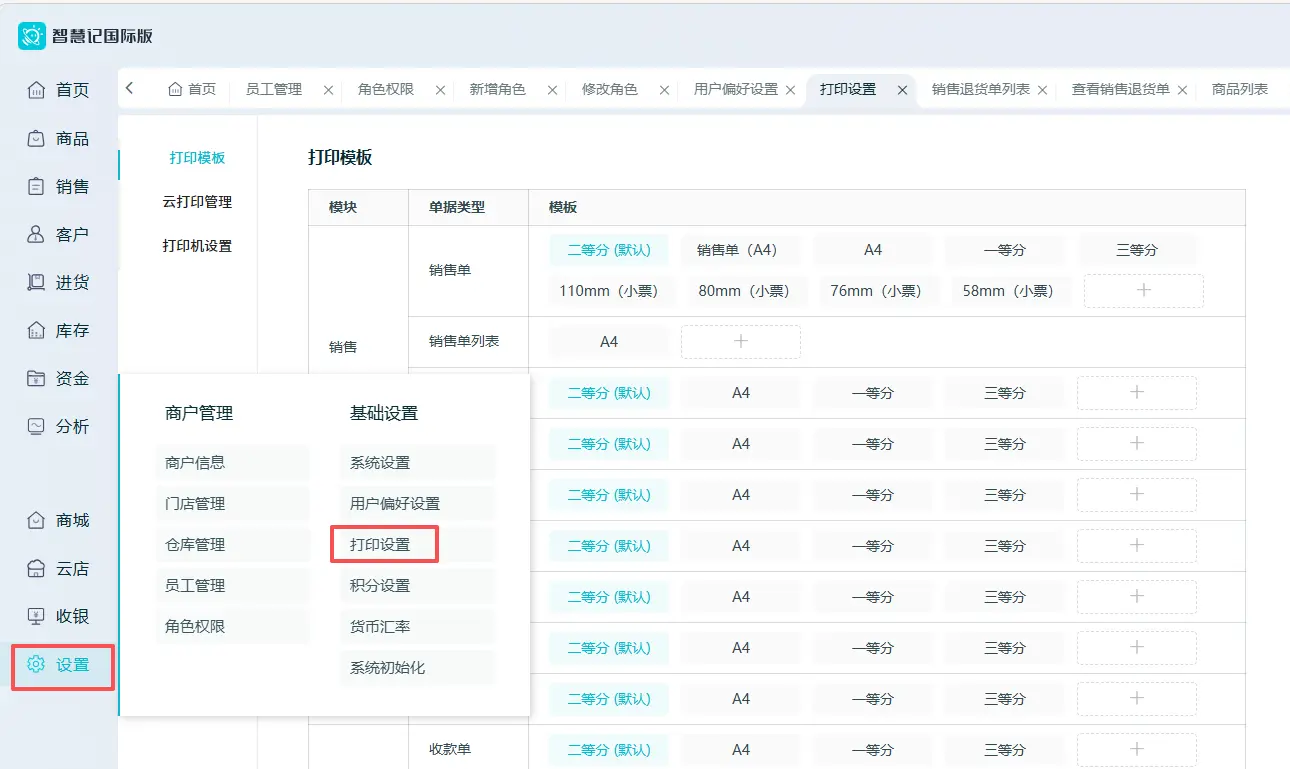Screen dimensions: 1290x769
Task: Select the 资金 sidebar entry
Action: coord(59,378)
